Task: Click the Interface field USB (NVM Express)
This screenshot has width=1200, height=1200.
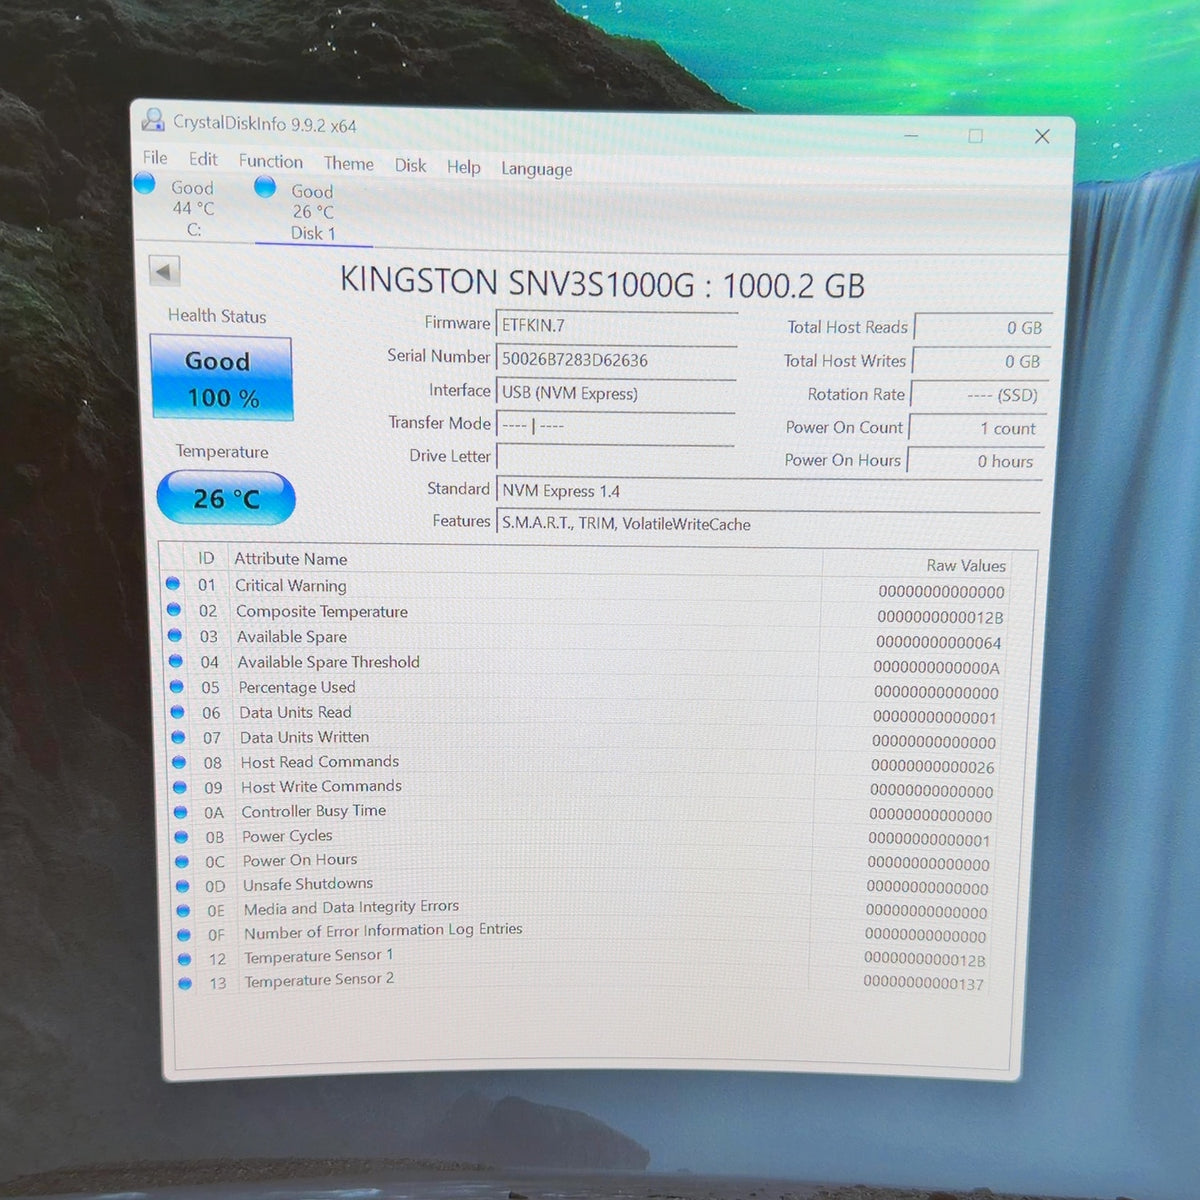Action: coord(615,393)
